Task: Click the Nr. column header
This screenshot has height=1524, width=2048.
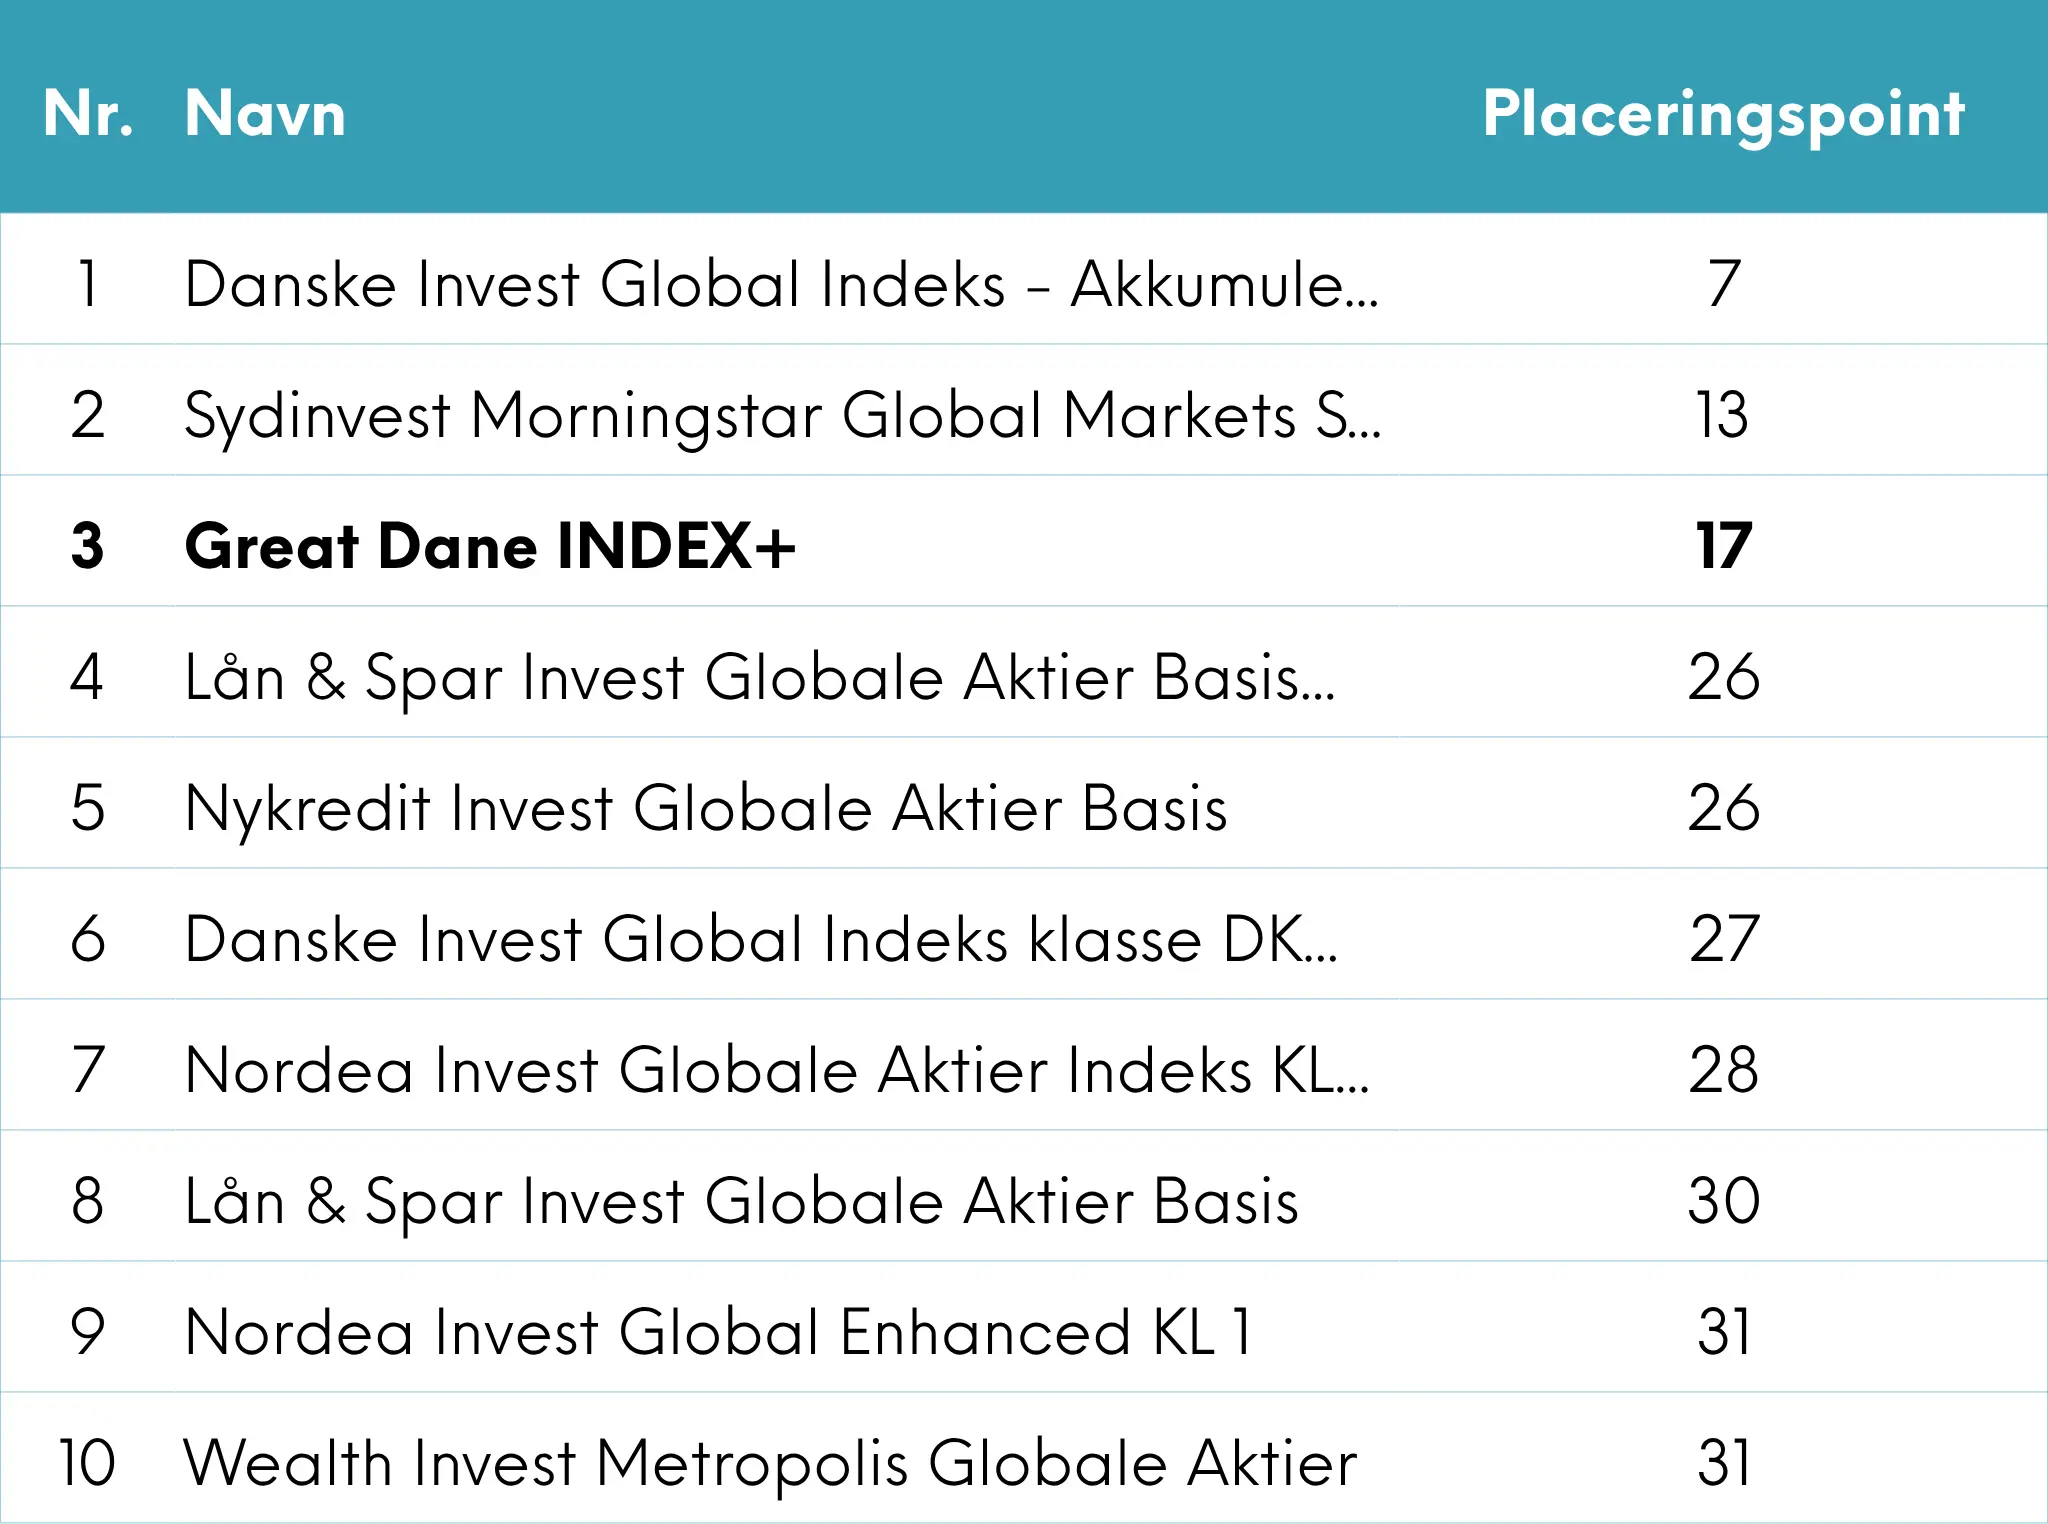Action: coord(88,113)
